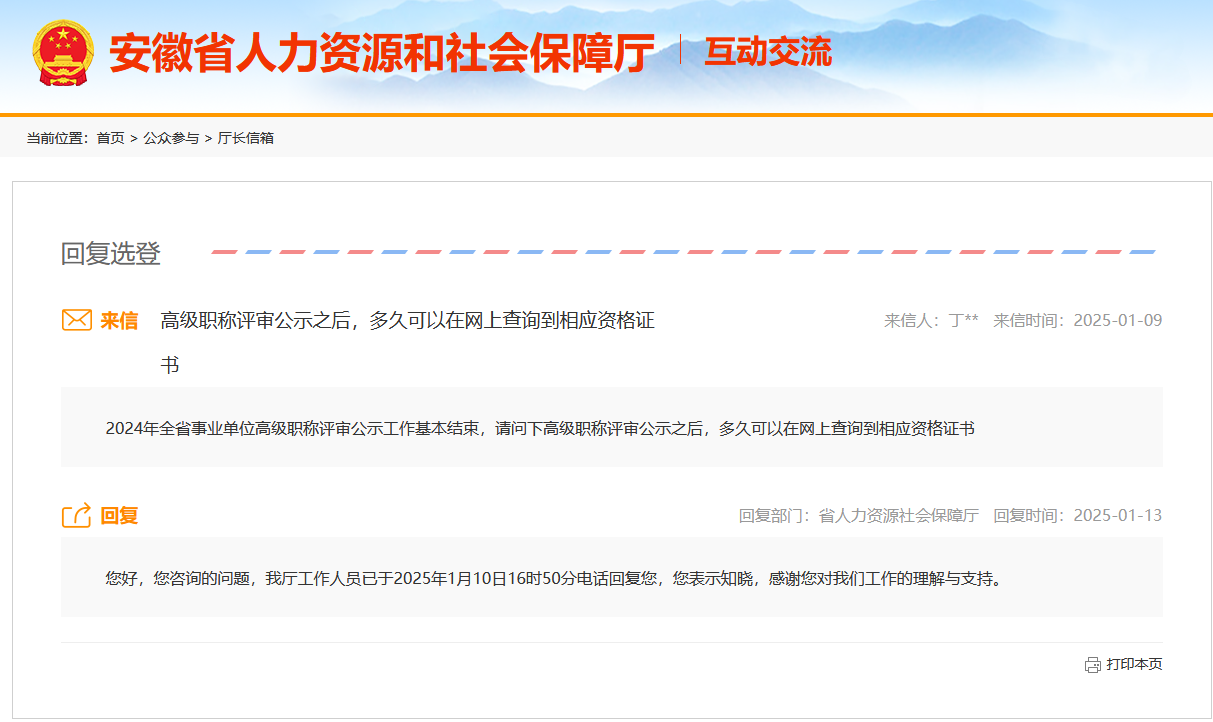Click the national emblem logo

click(64, 53)
